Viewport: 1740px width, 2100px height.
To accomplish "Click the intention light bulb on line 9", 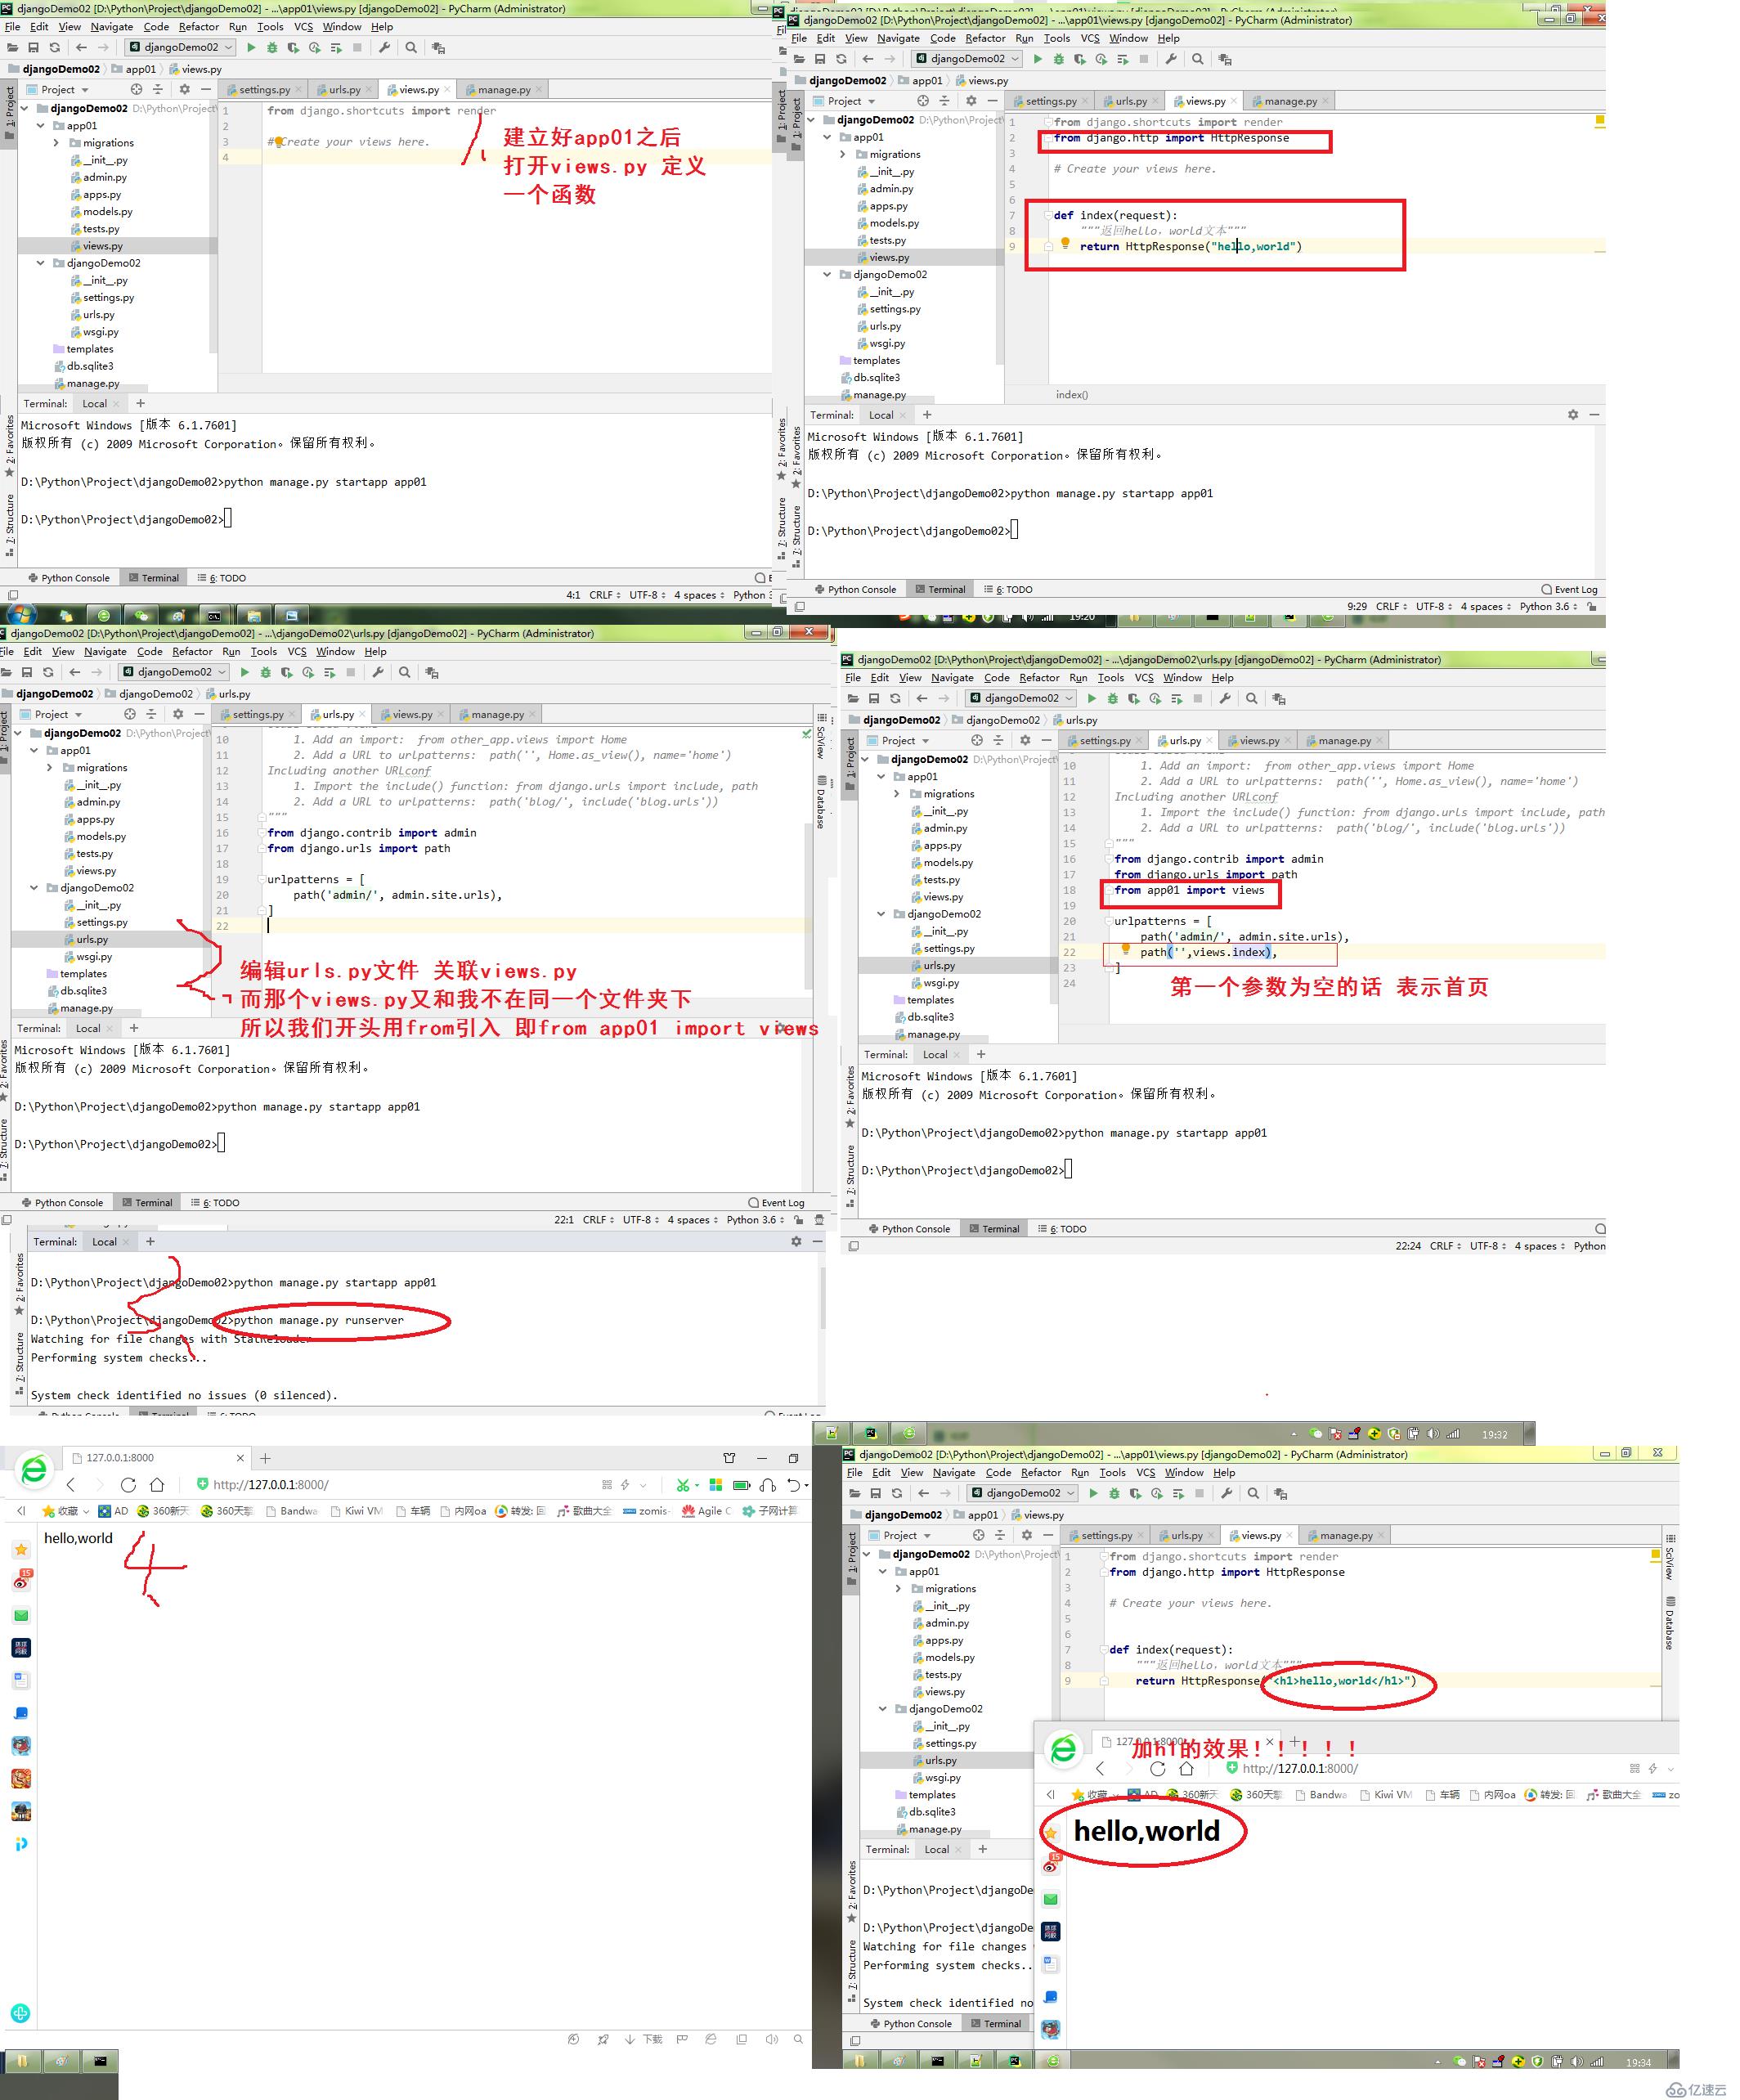I will [x=1065, y=243].
